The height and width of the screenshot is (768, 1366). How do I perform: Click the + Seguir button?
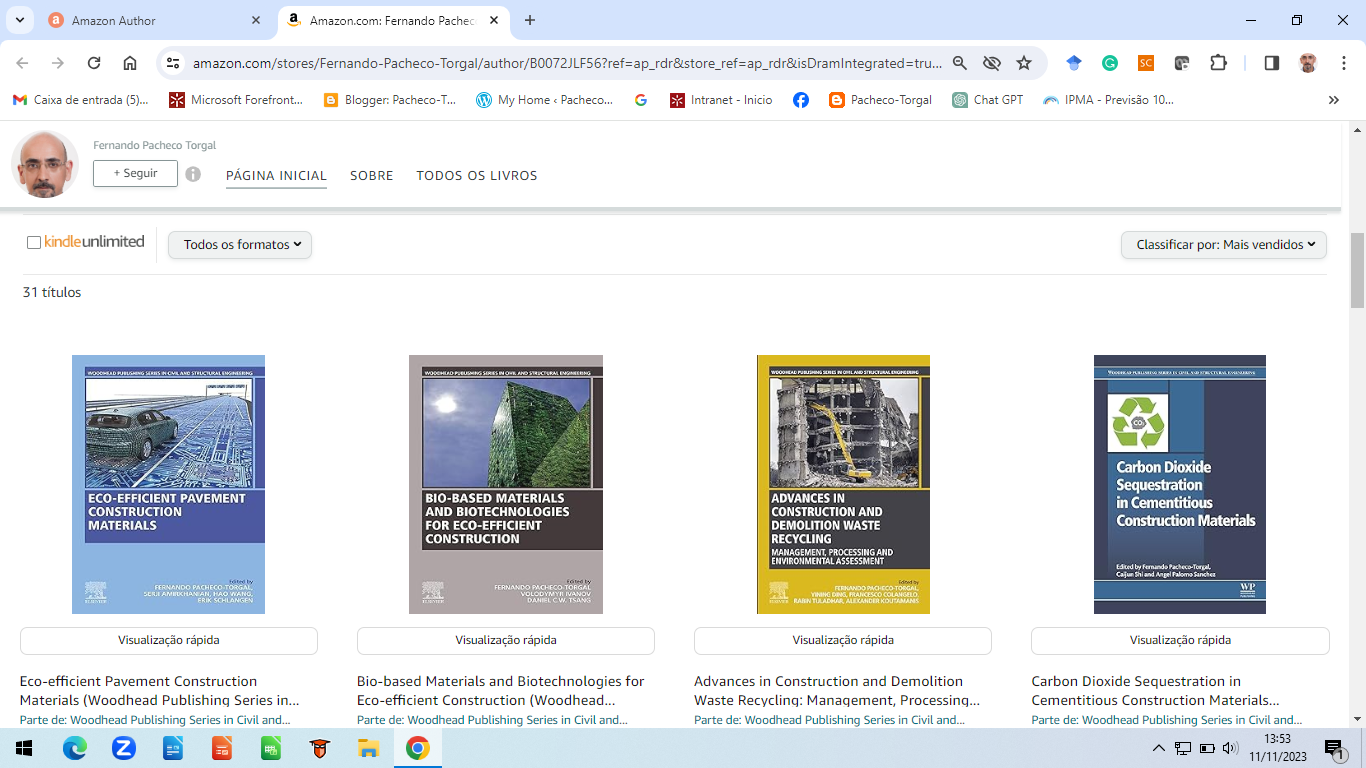coord(135,173)
